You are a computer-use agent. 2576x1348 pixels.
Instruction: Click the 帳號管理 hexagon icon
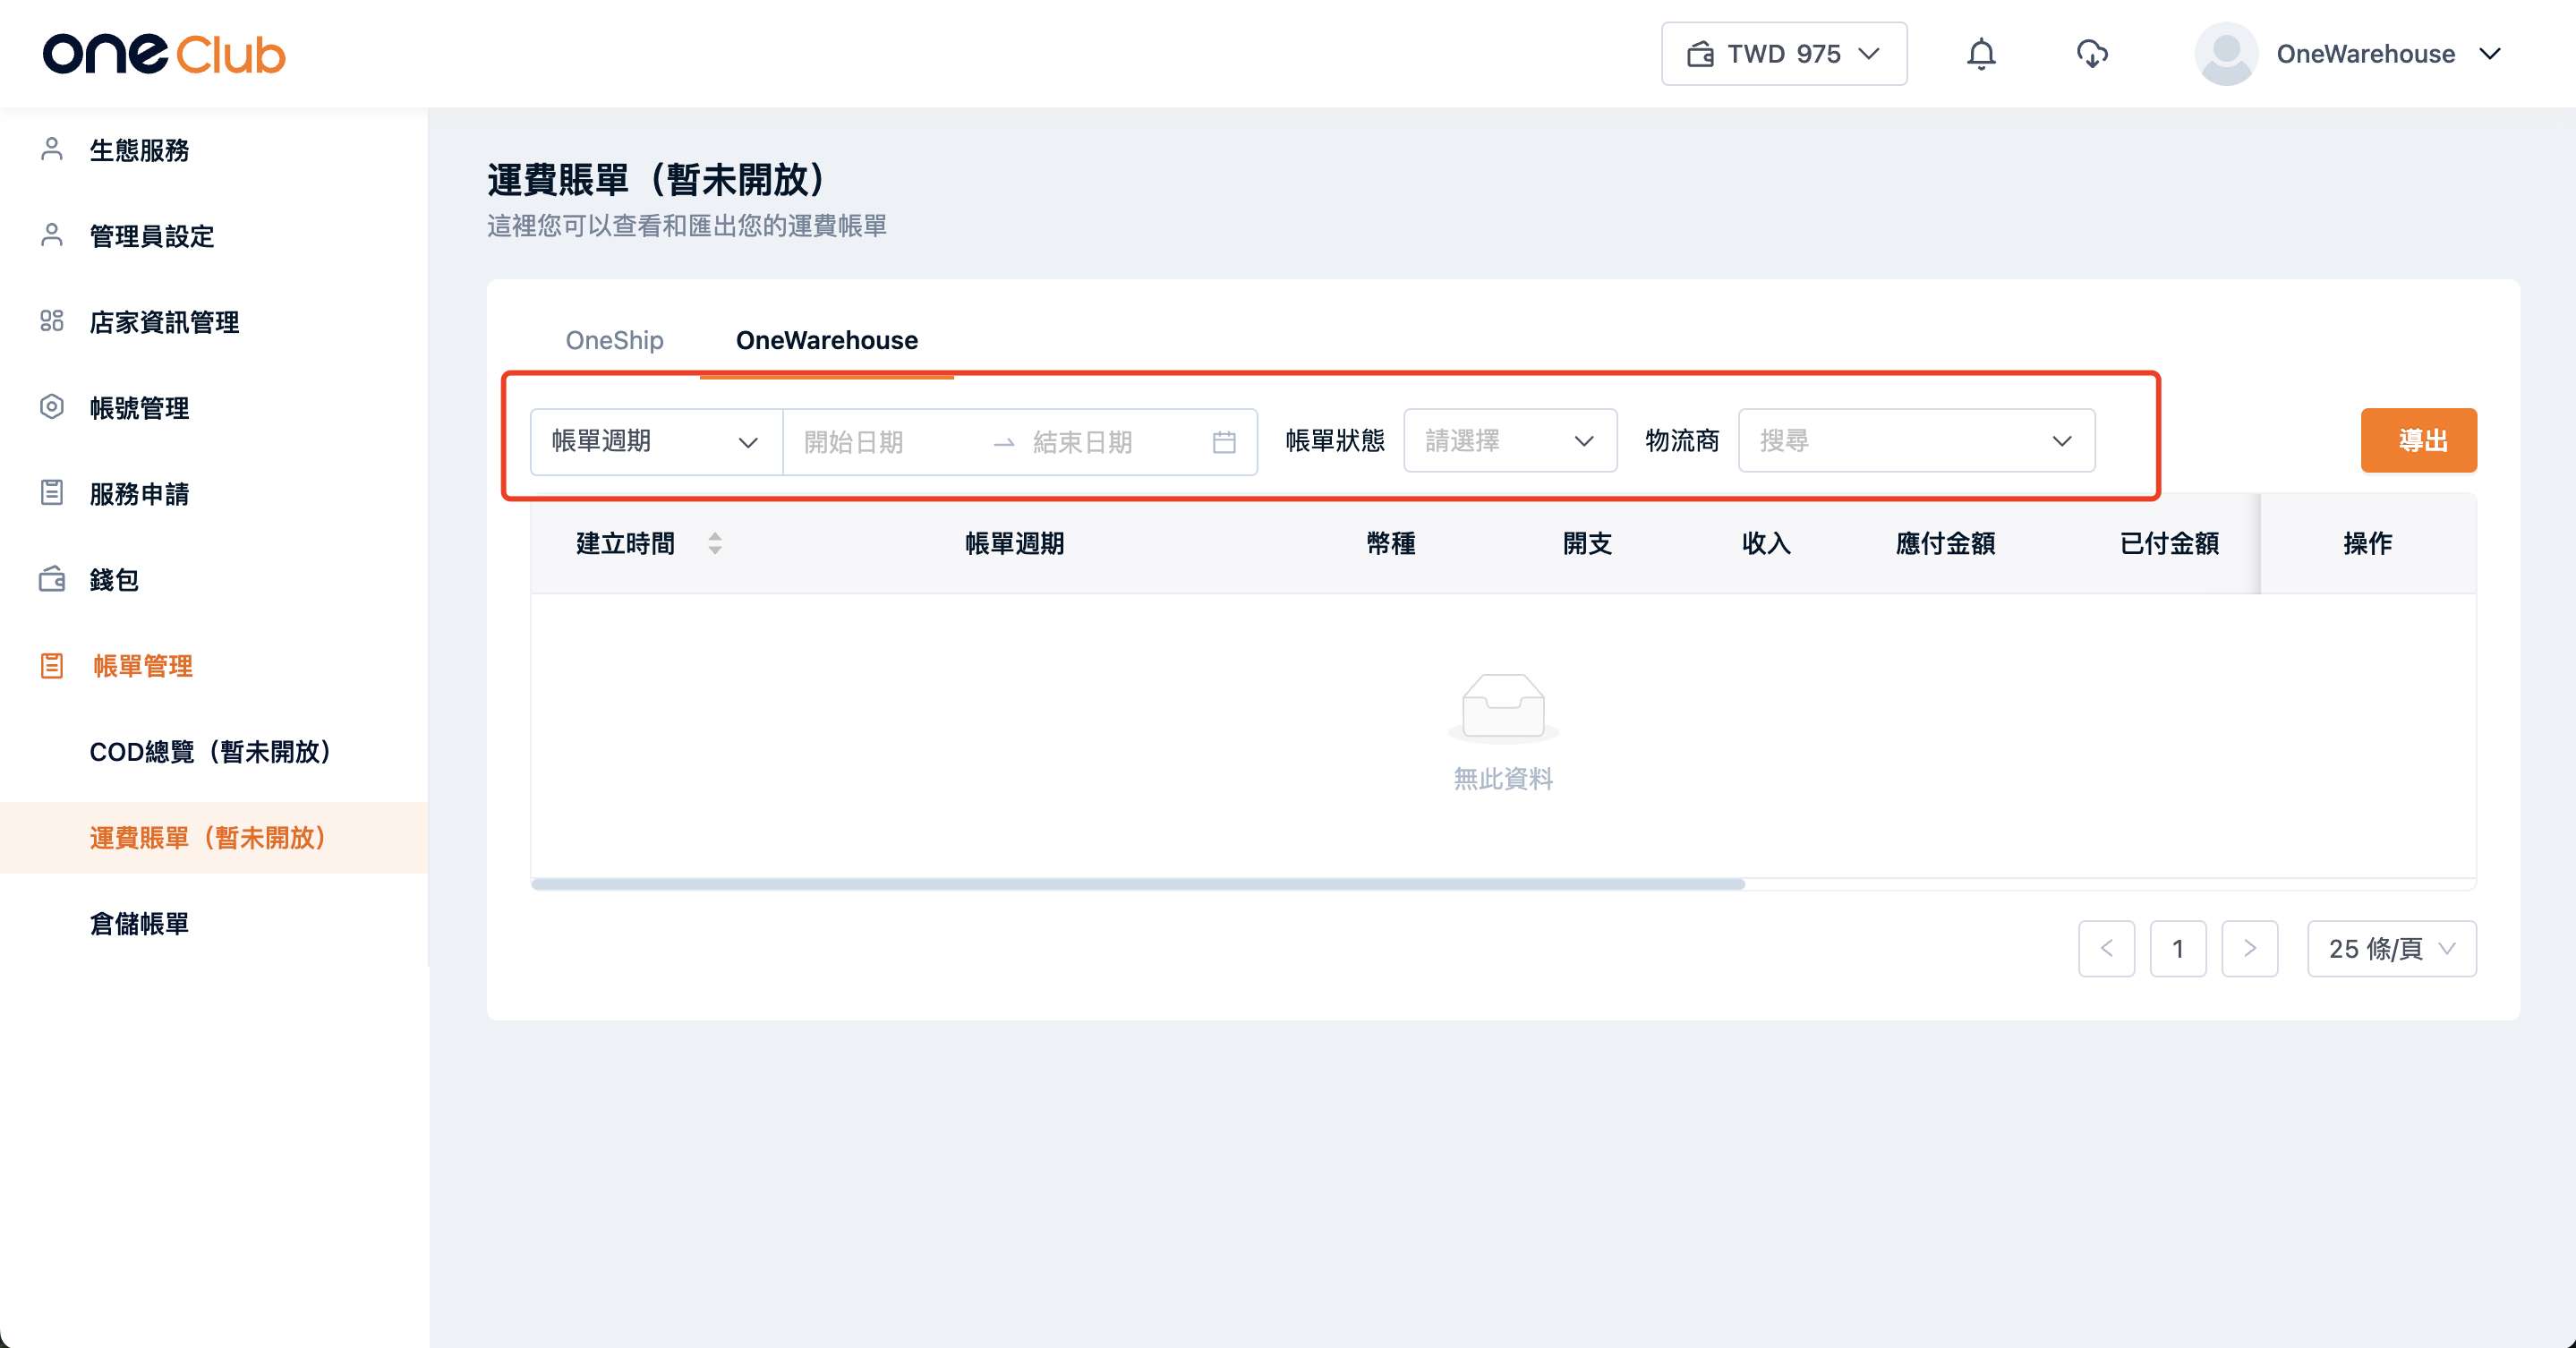52,407
